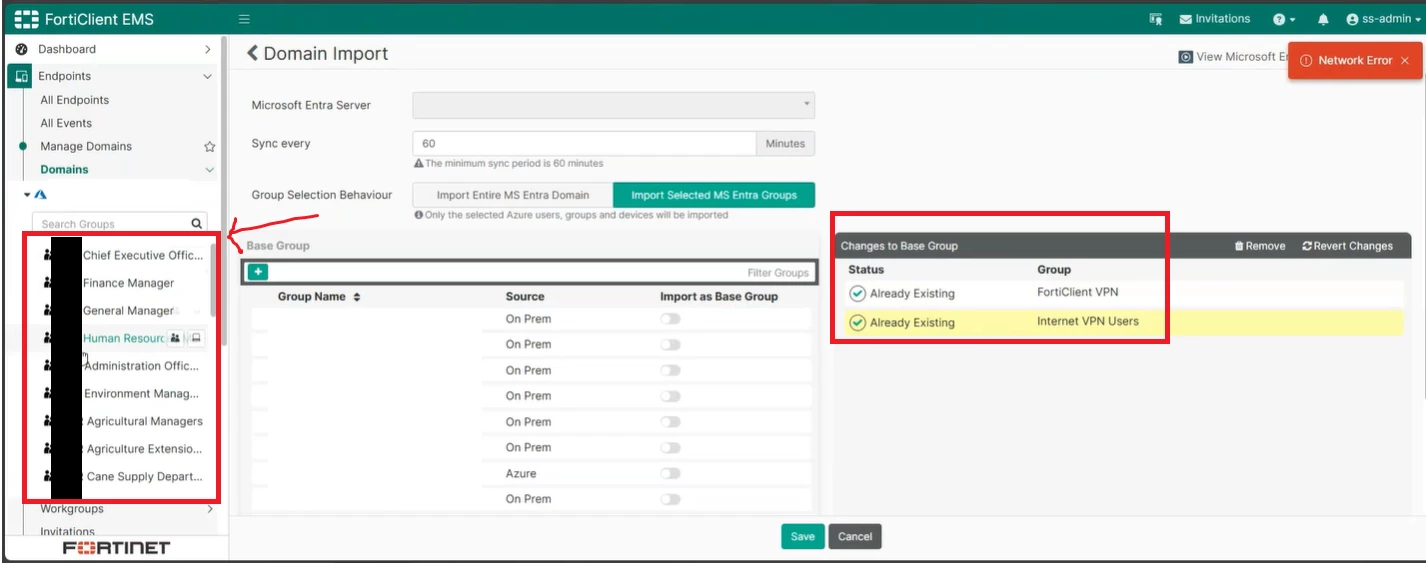This screenshot has width=1426, height=563.
Task: Expand the Workgroups chevron
Action: 210,509
